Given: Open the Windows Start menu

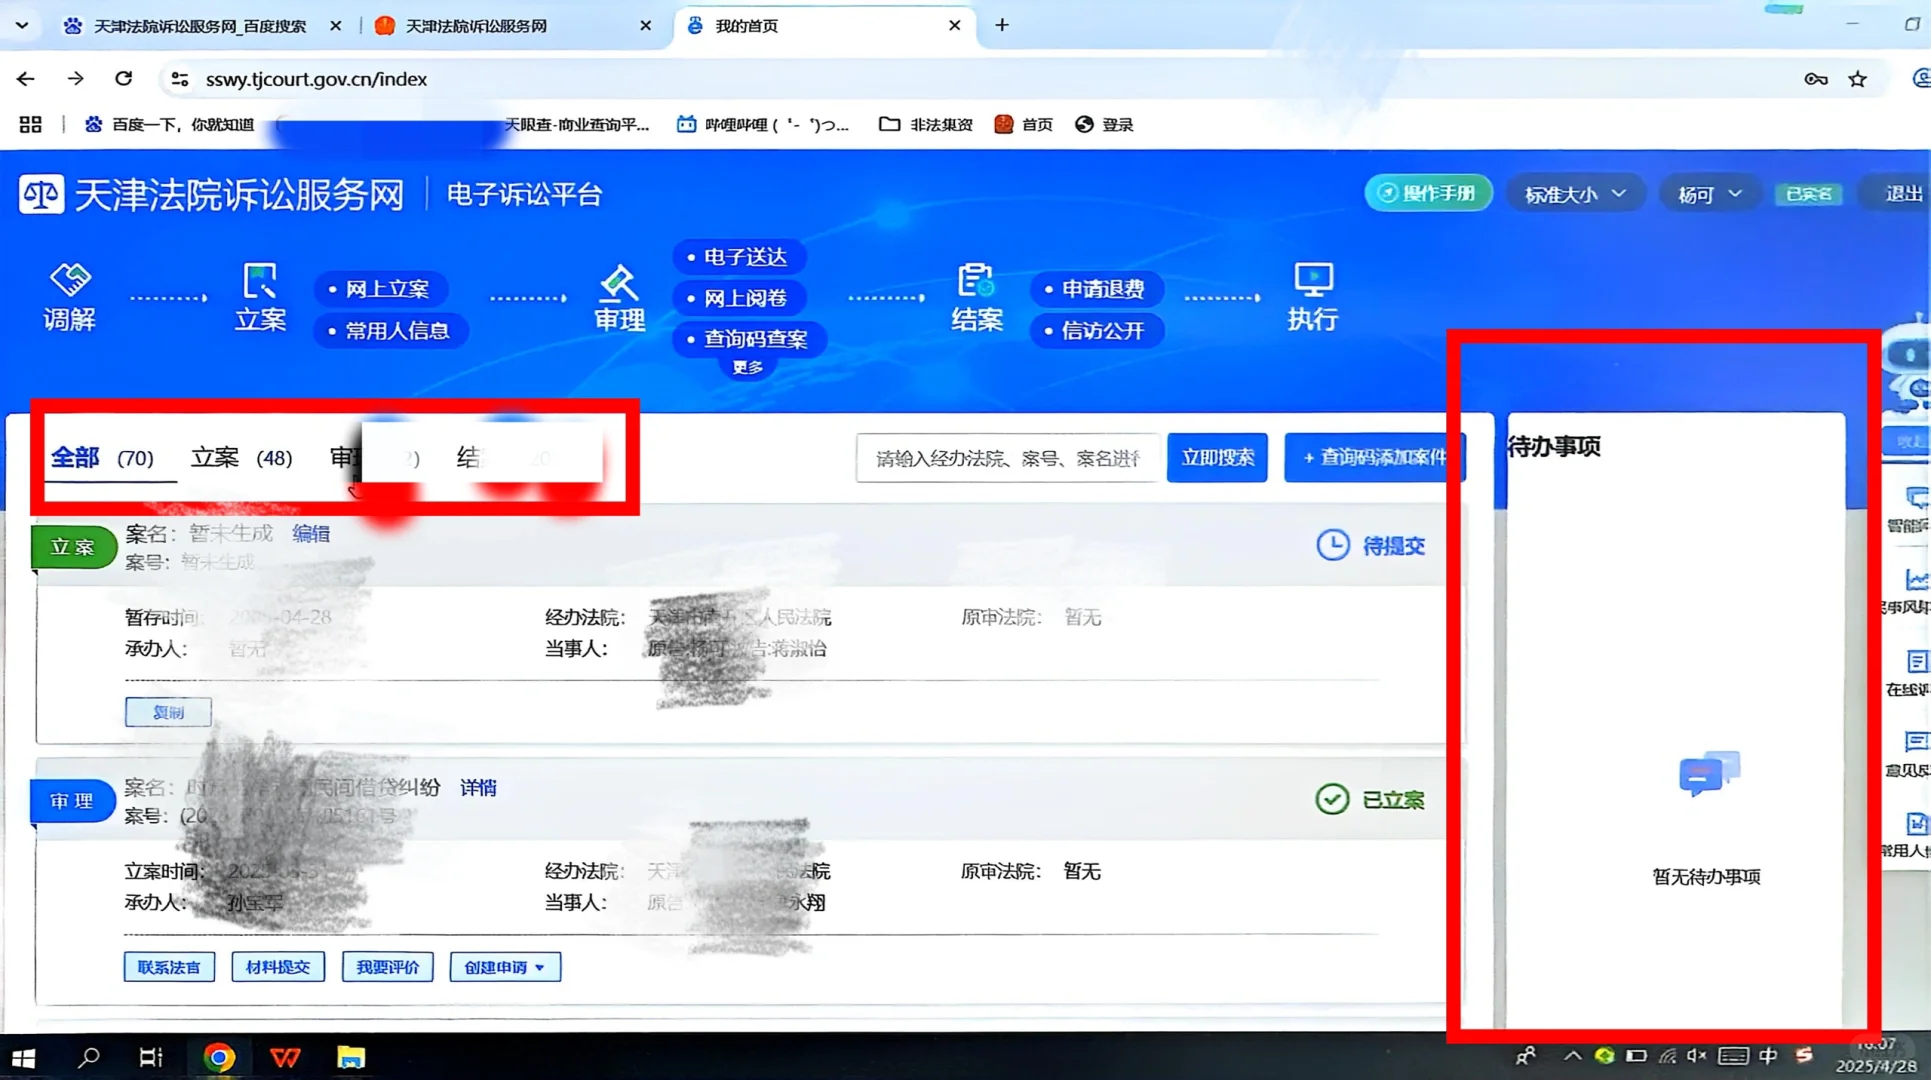Looking at the screenshot, I should click(23, 1057).
